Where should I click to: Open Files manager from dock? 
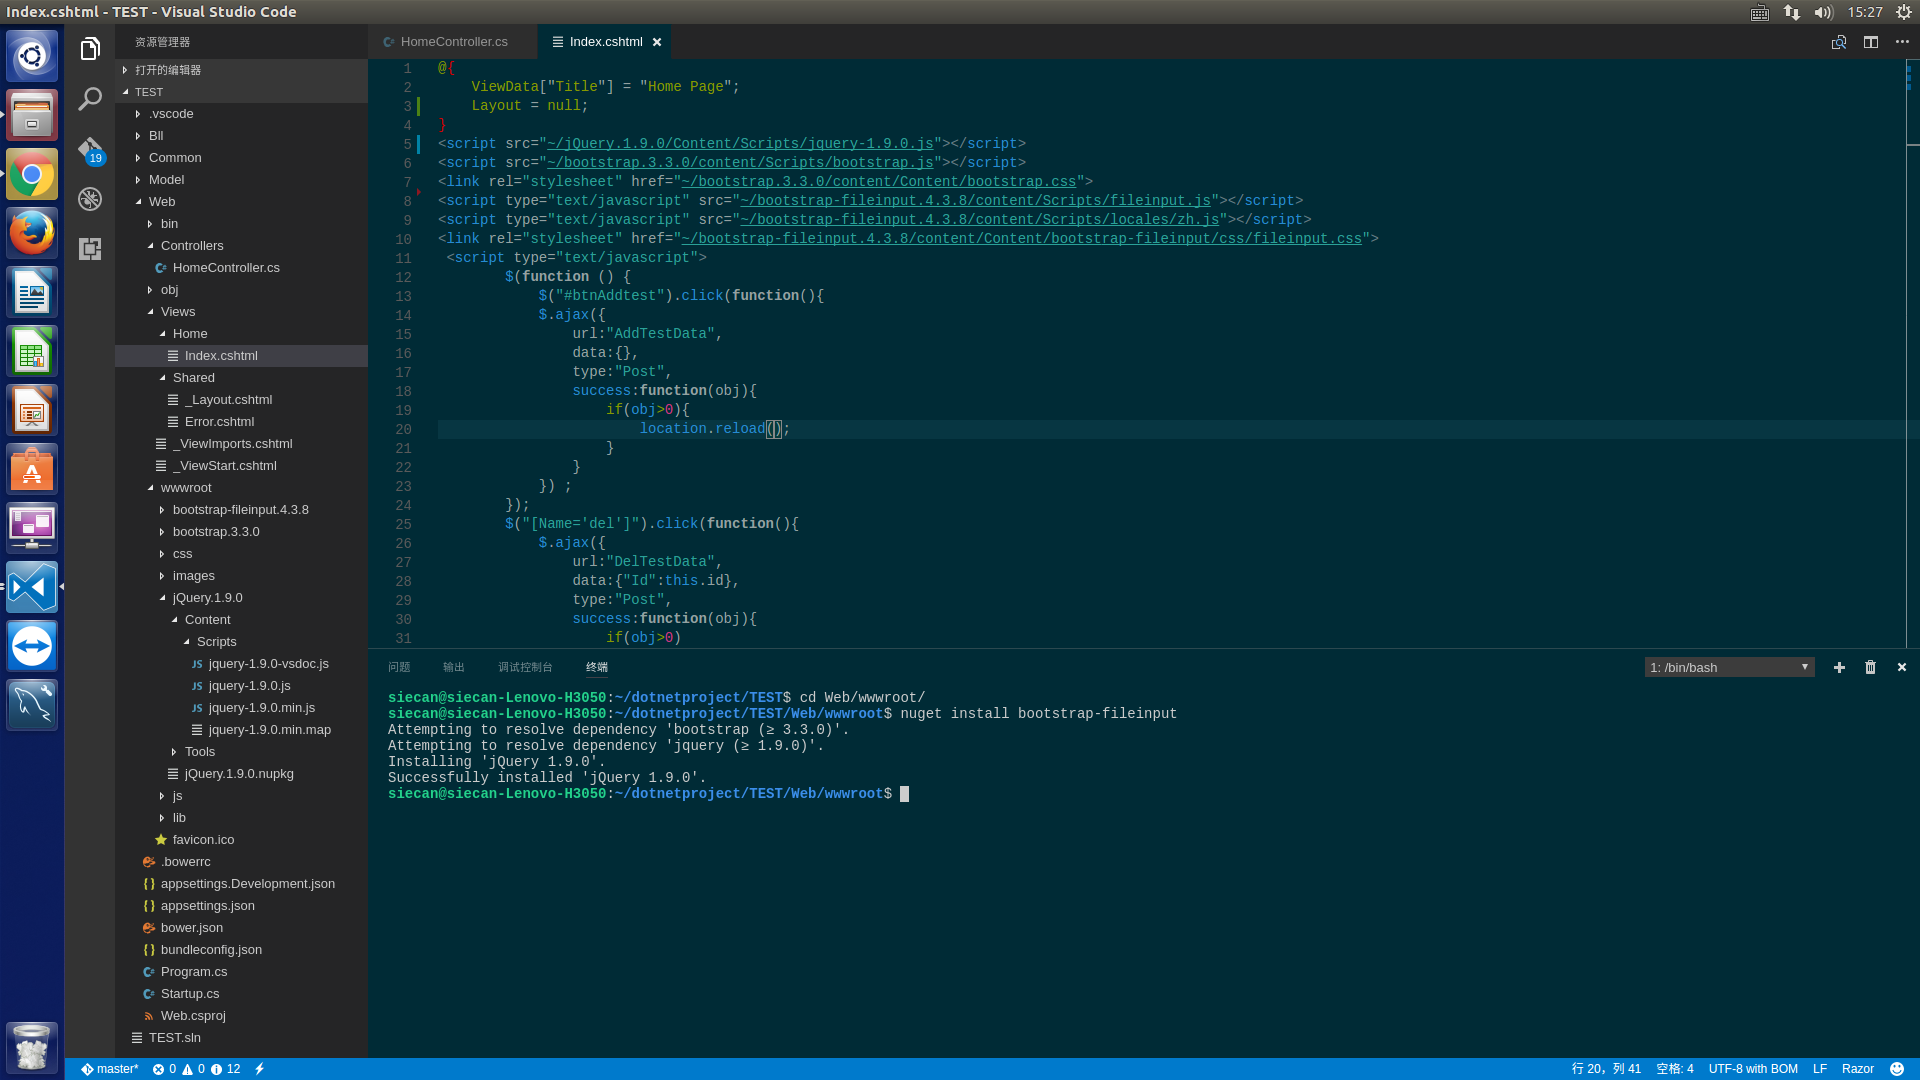click(32, 115)
